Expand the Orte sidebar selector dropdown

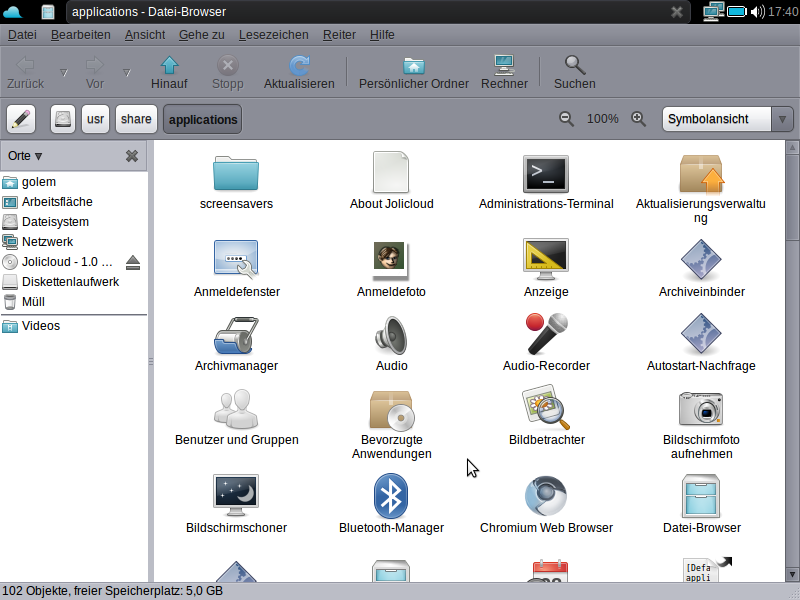(25, 156)
